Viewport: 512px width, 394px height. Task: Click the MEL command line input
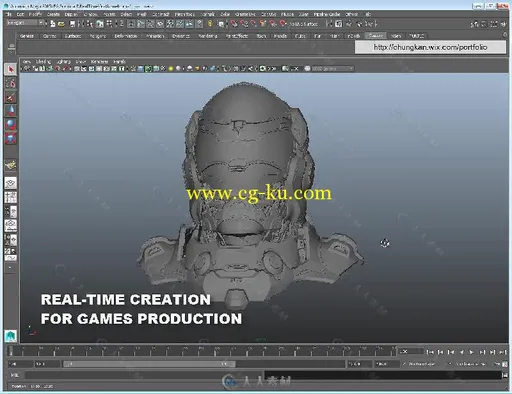tap(144, 375)
